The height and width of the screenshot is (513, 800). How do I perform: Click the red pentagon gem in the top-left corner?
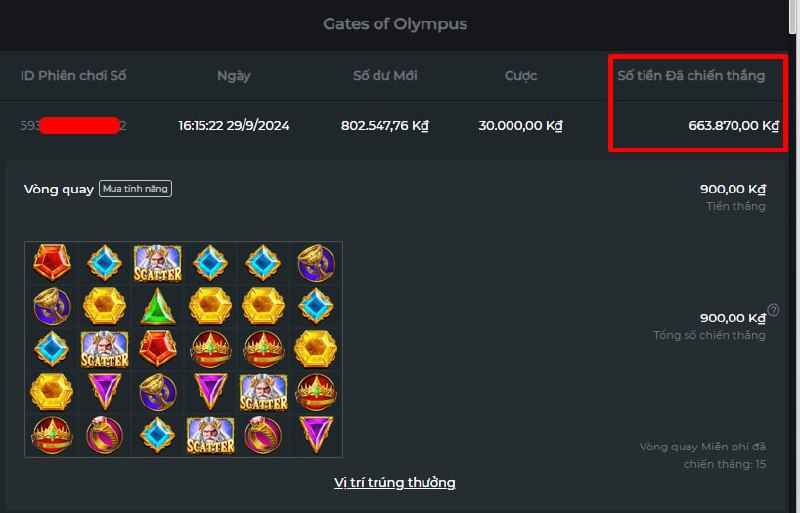52,262
